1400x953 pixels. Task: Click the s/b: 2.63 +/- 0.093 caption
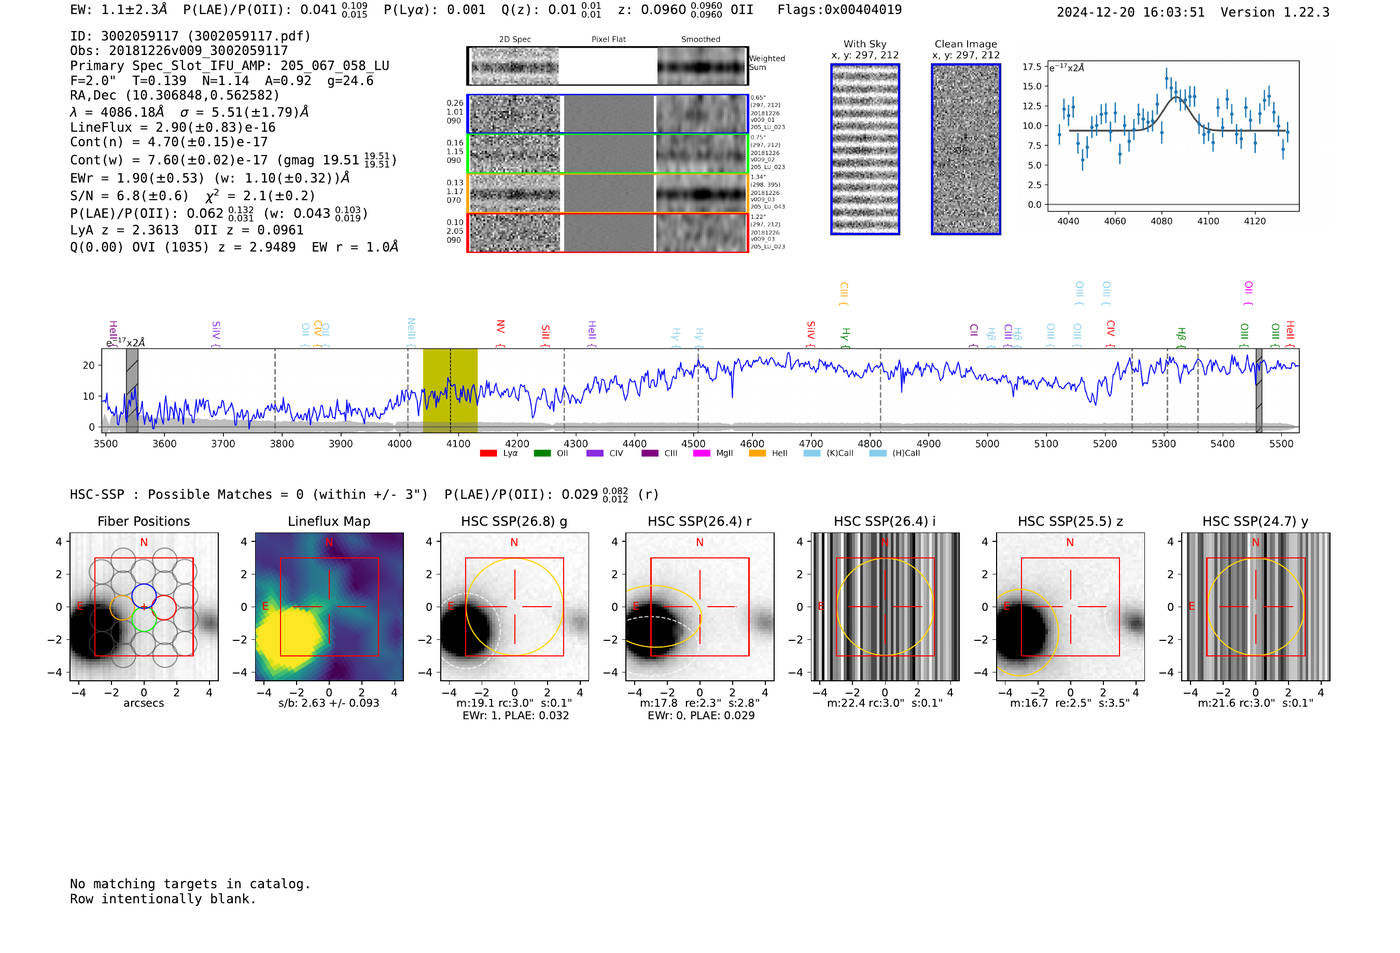pos(329,703)
